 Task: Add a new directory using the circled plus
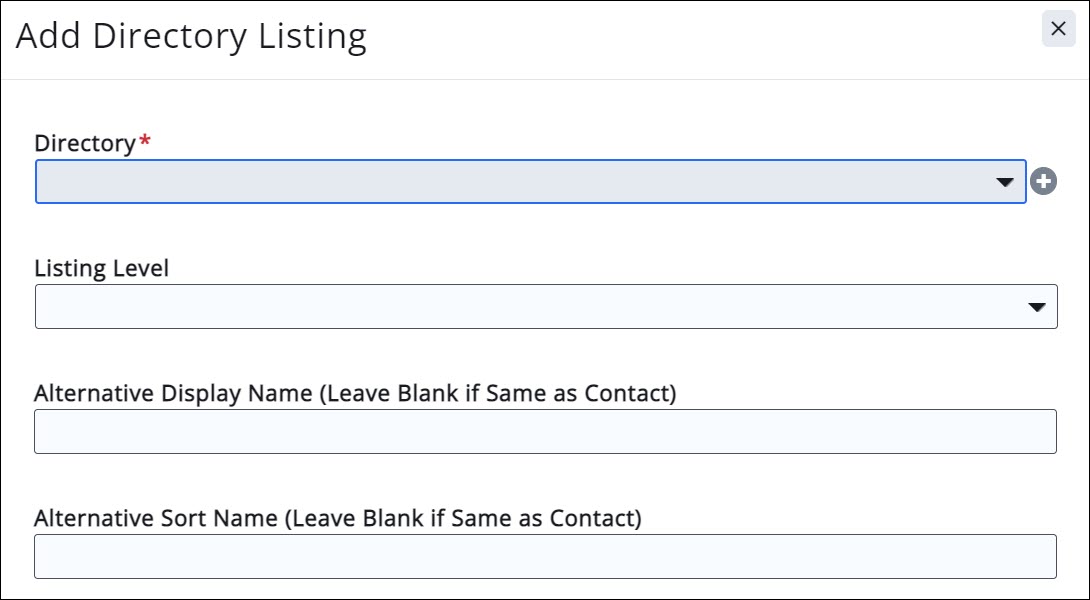[1043, 182]
